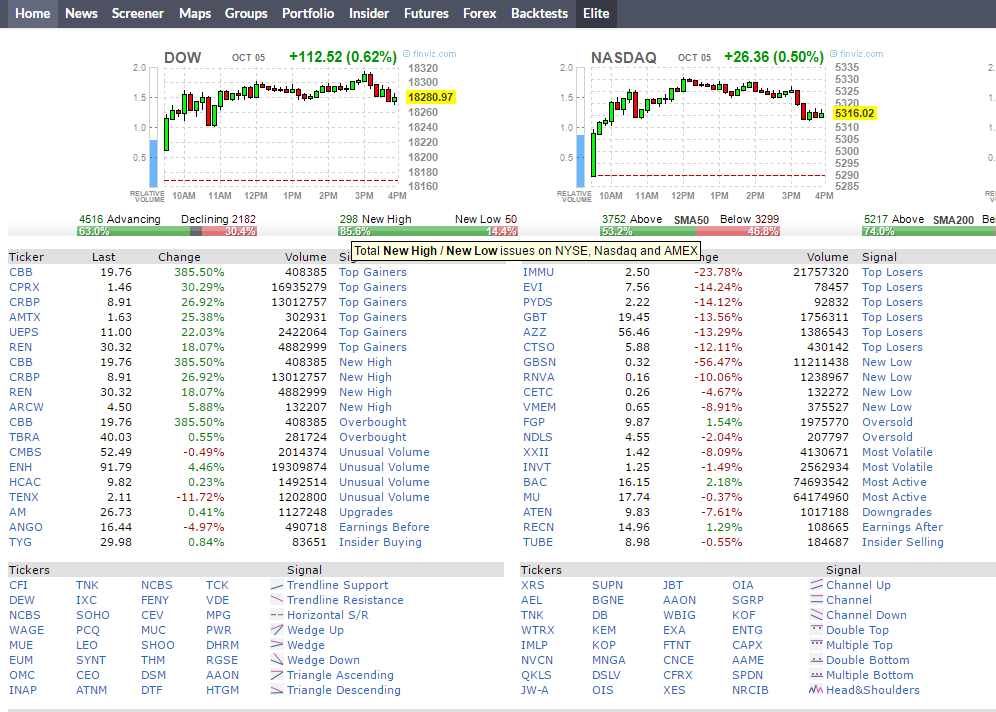Click the Unusual Volume signal for TENX

click(x=384, y=497)
